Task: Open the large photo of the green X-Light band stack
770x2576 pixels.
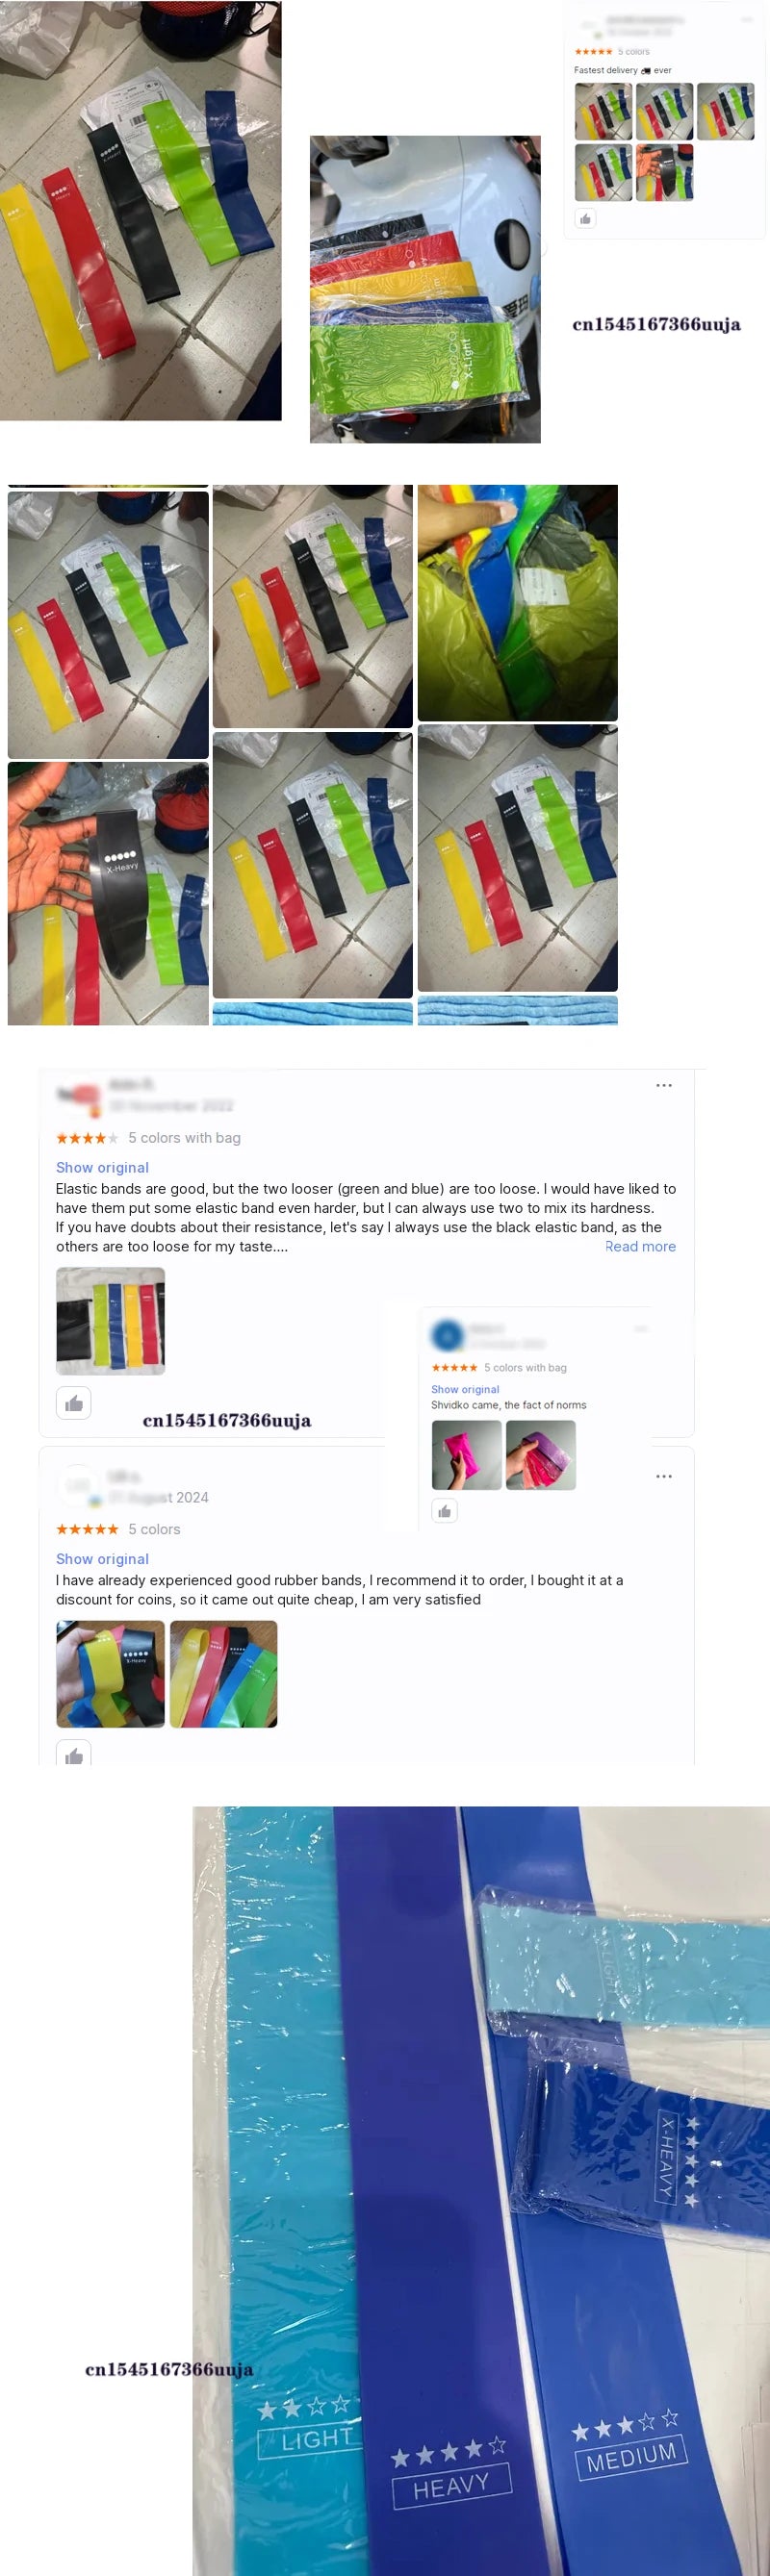Action: 425,289
